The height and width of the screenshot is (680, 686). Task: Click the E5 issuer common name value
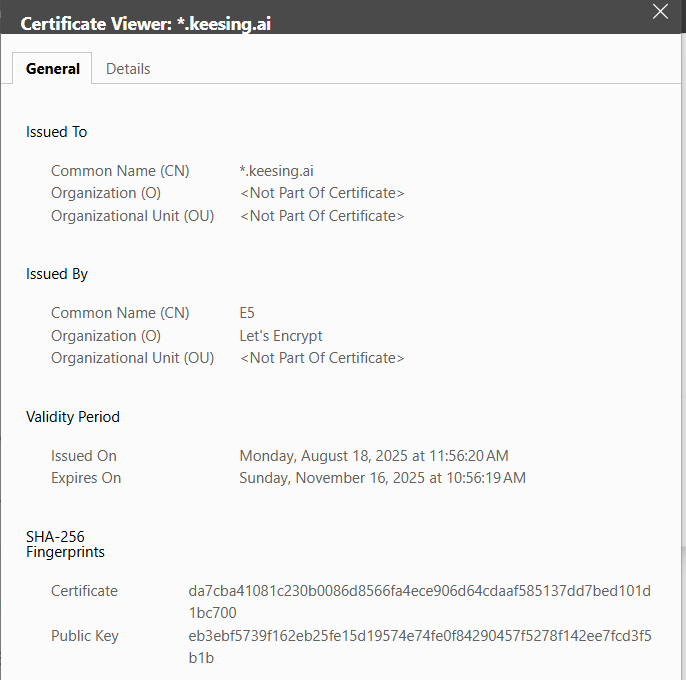pyautogui.click(x=247, y=313)
